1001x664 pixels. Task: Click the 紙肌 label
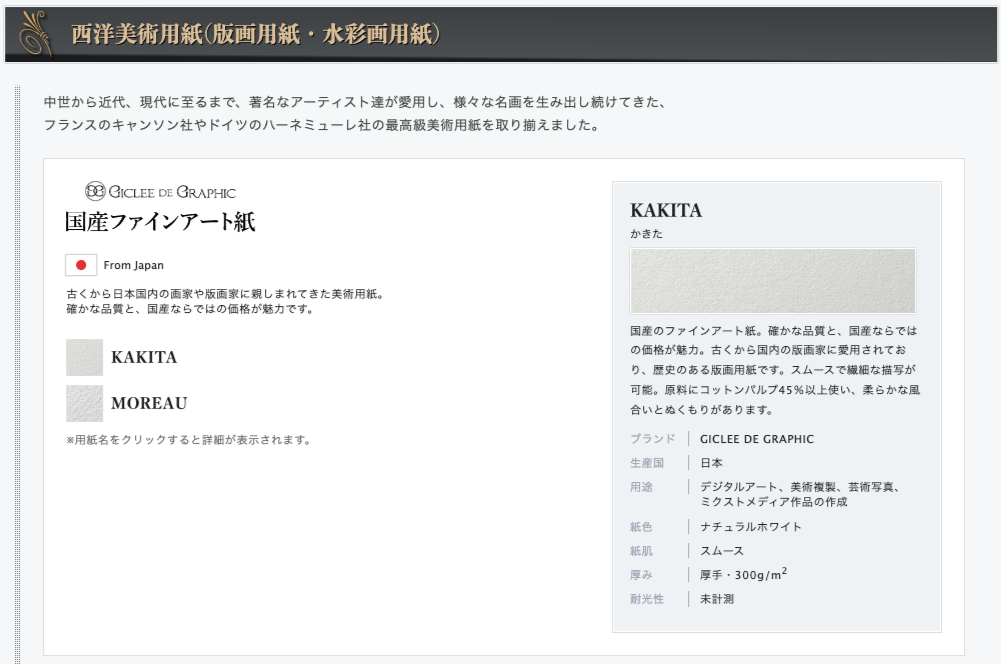[641, 551]
